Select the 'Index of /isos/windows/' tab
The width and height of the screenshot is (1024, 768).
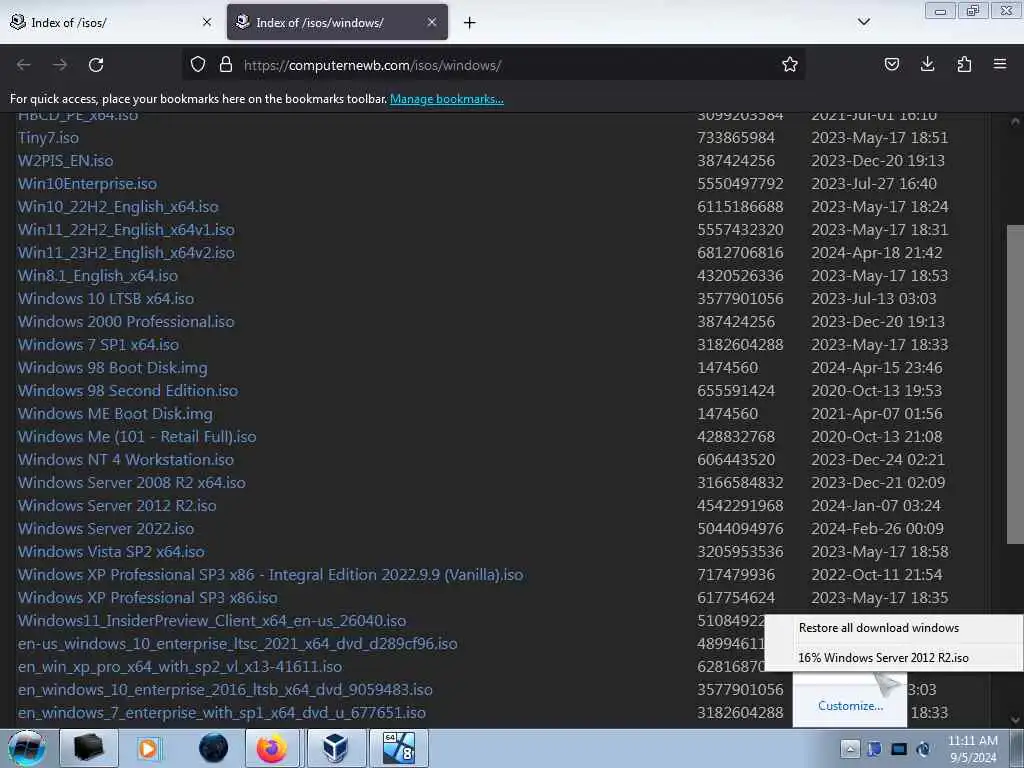337,22
